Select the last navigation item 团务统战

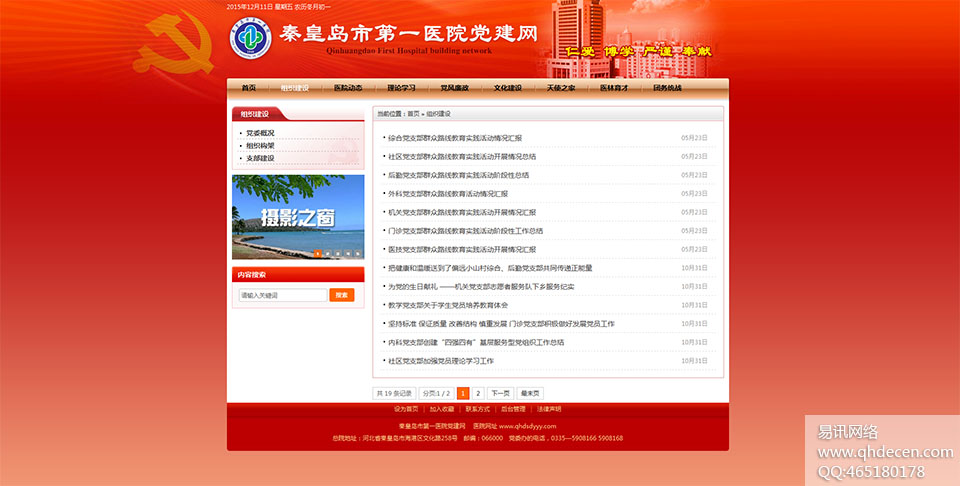[667, 88]
